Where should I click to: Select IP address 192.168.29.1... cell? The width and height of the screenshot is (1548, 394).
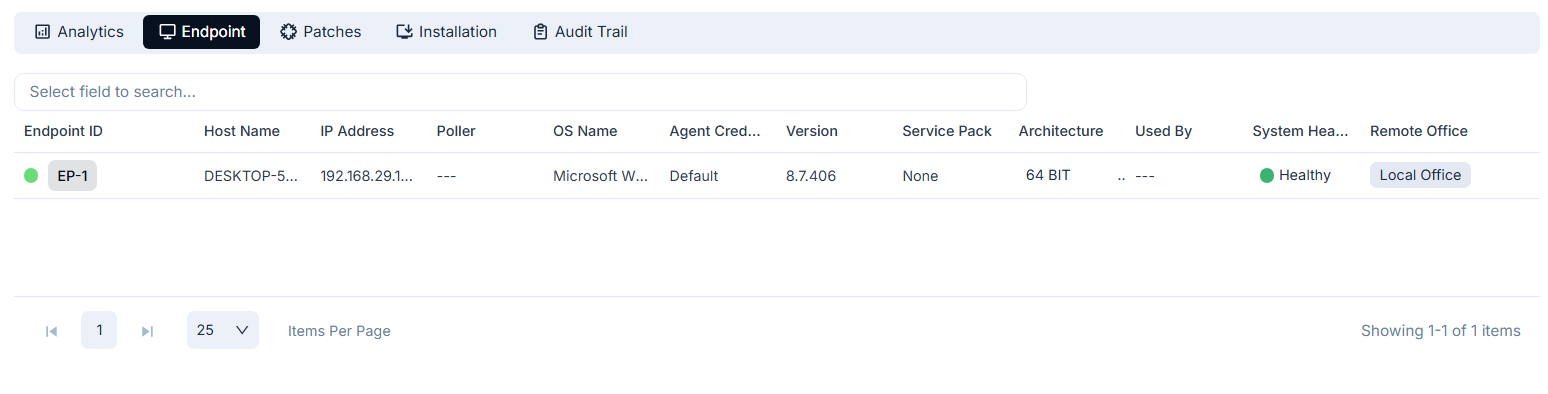tap(367, 176)
